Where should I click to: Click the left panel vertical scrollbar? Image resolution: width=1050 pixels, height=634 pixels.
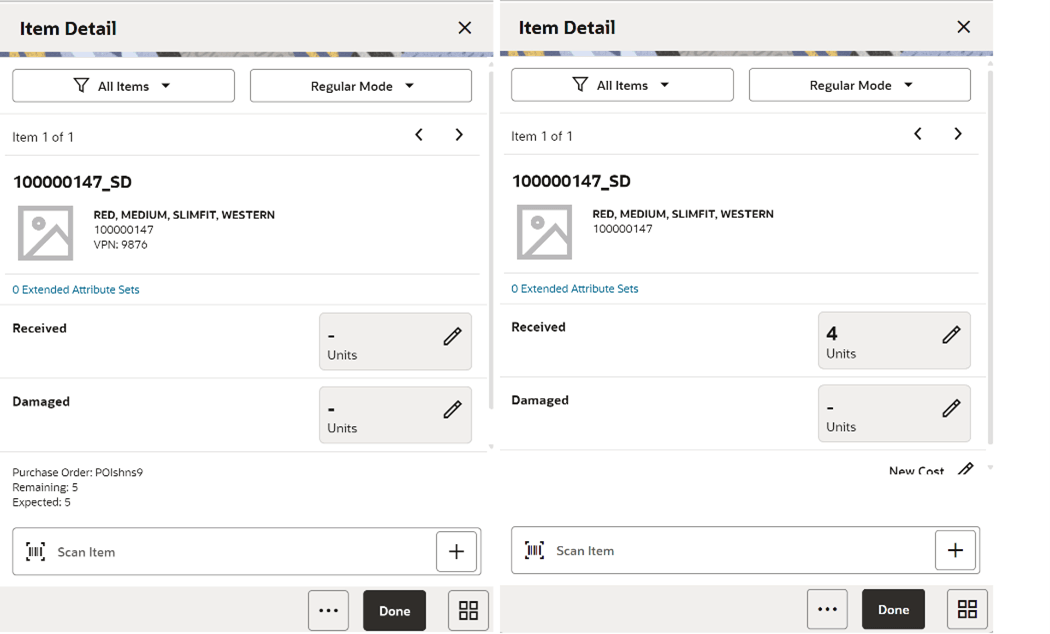(491, 241)
